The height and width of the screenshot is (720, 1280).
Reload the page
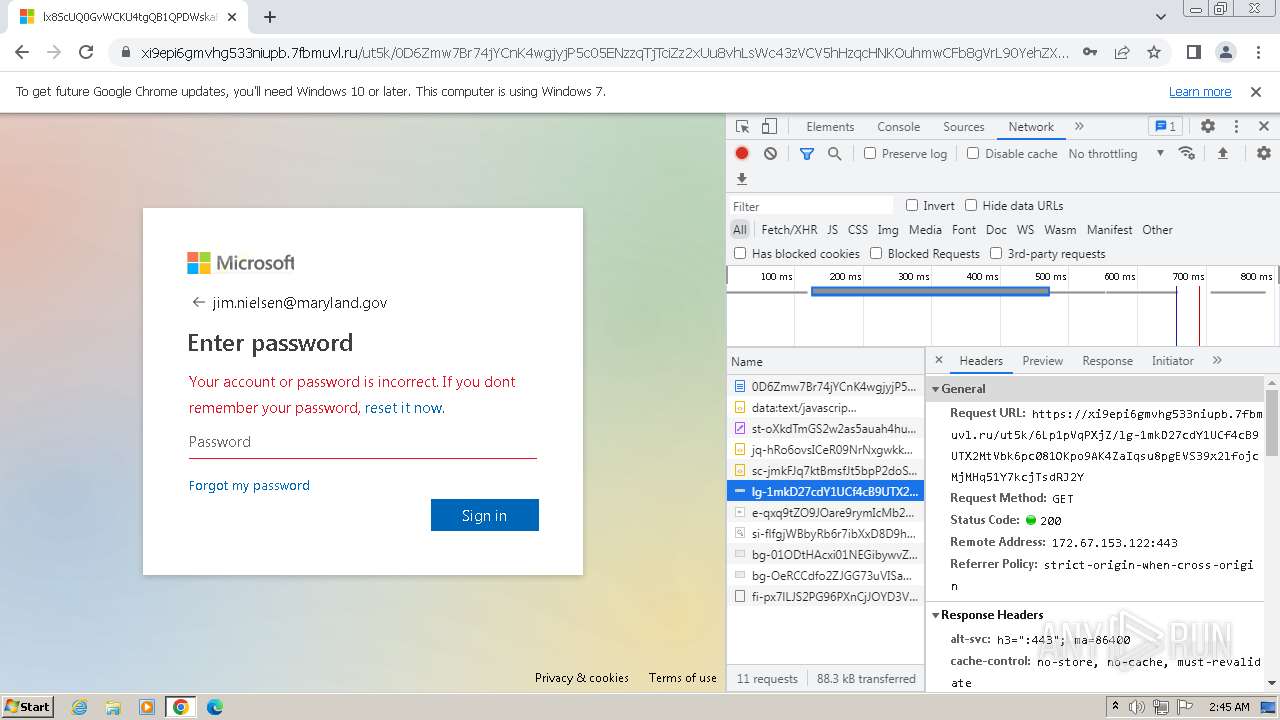pyautogui.click(x=86, y=52)
